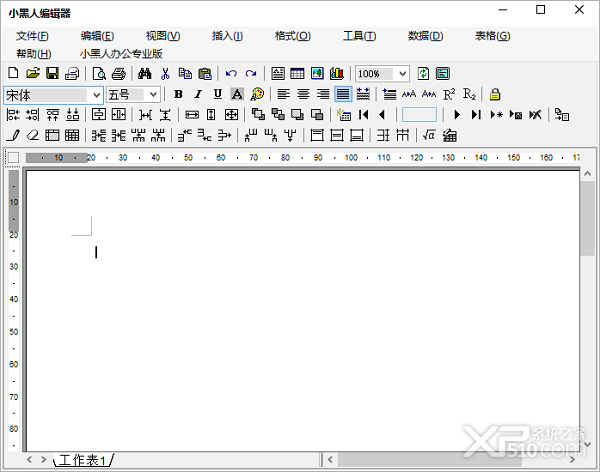Cut selection with scissors icon
Screen dimensions: 600x472
165,73
